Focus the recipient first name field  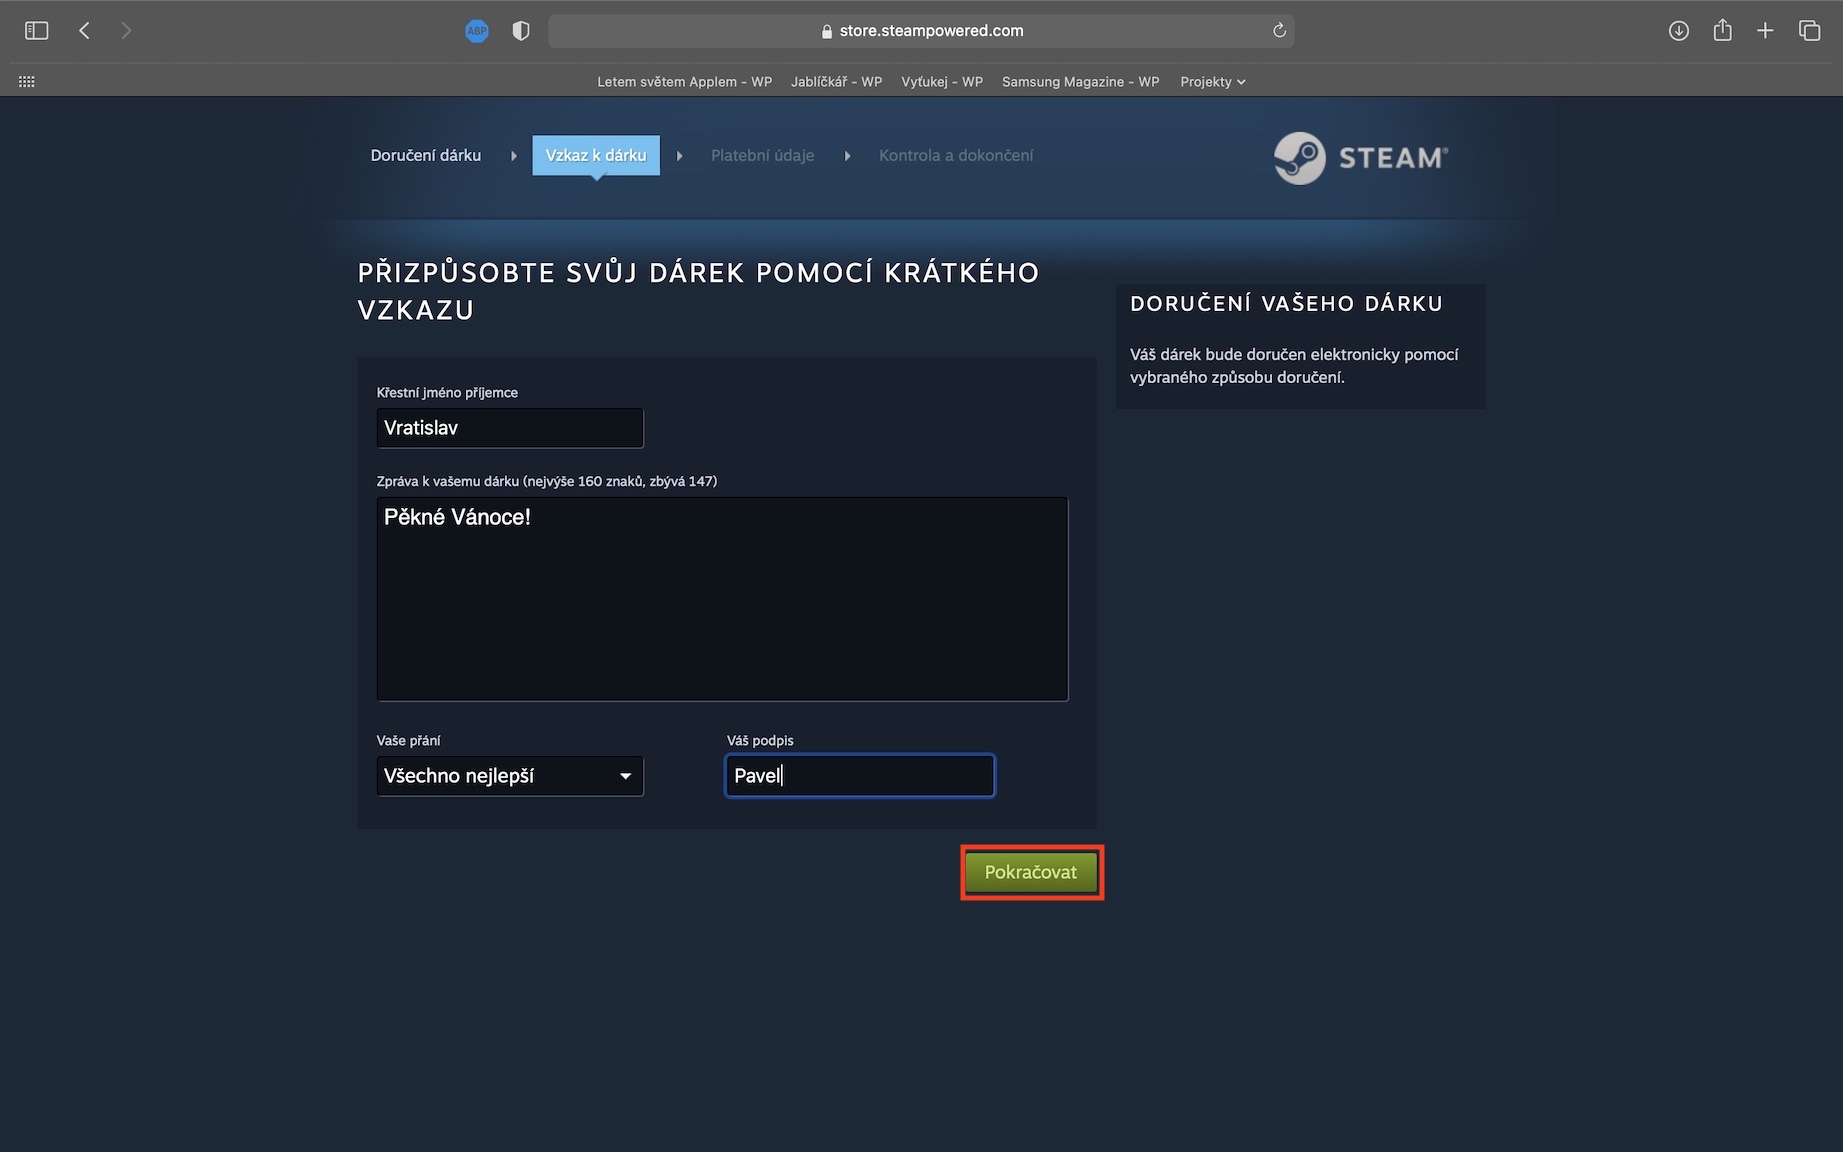[510, 428]
